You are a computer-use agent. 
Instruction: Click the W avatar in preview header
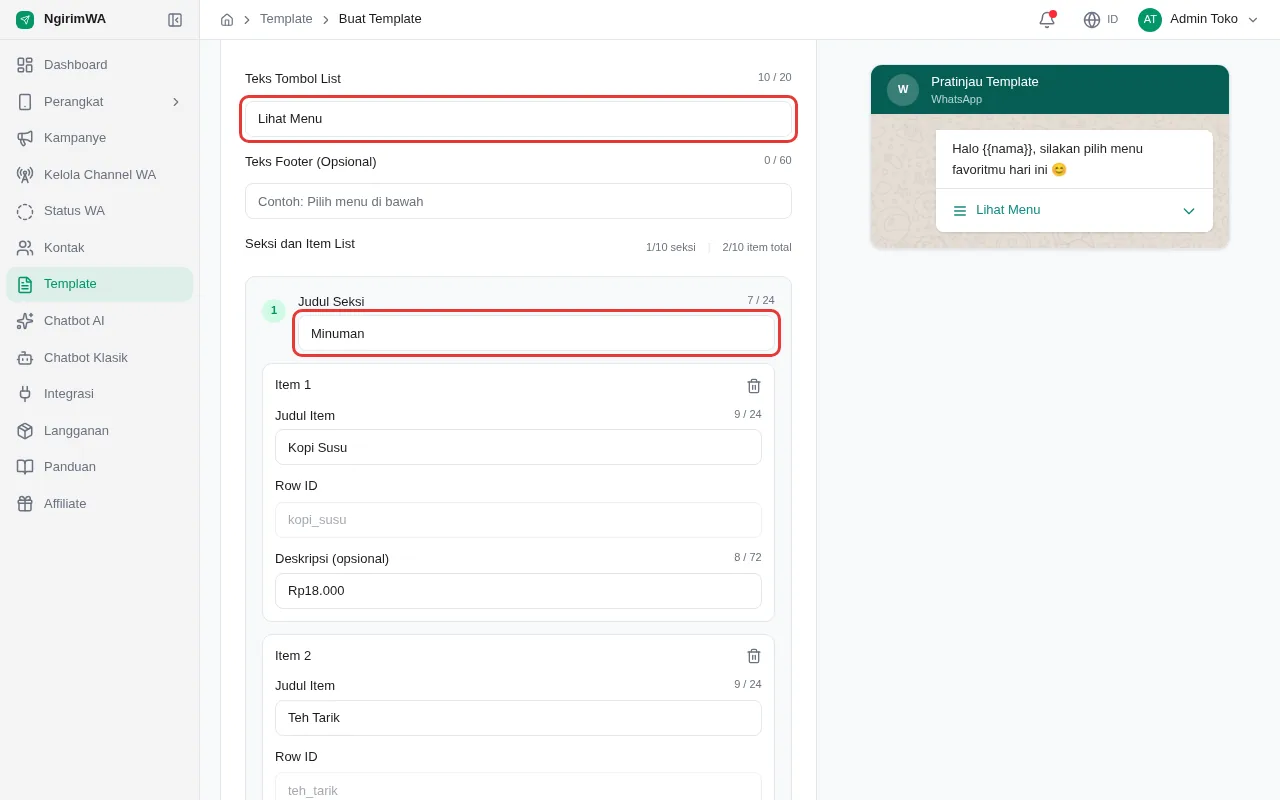click(903, 90)
